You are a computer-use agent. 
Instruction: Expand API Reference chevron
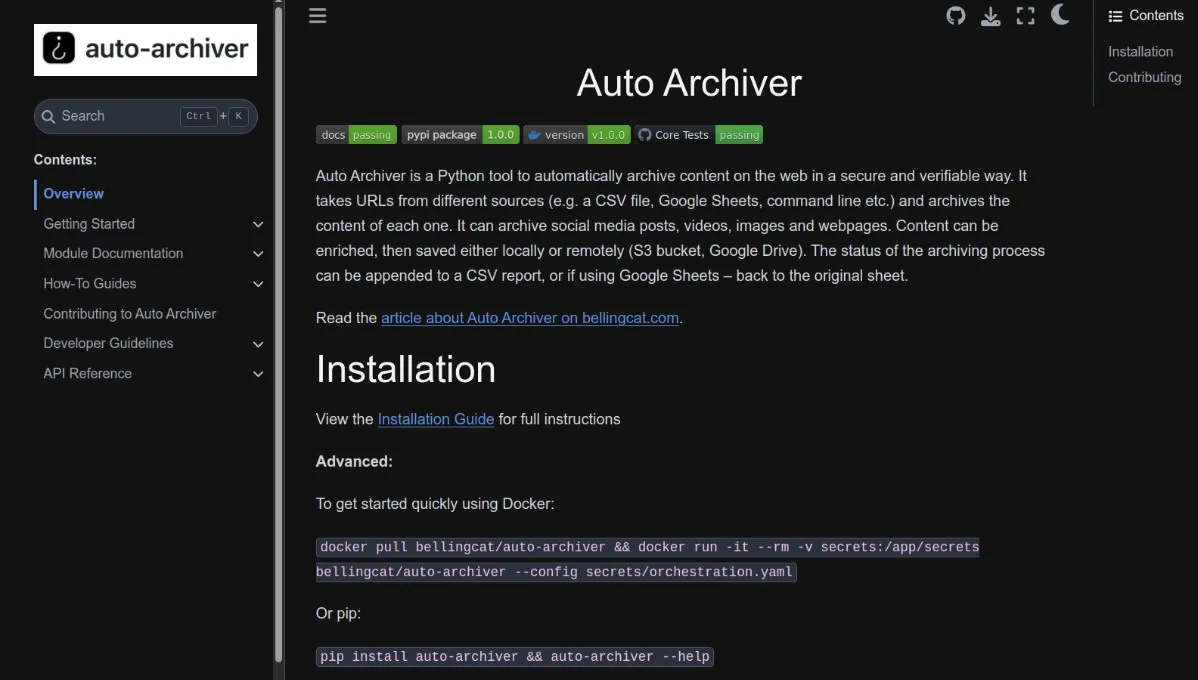pos(258,374)
